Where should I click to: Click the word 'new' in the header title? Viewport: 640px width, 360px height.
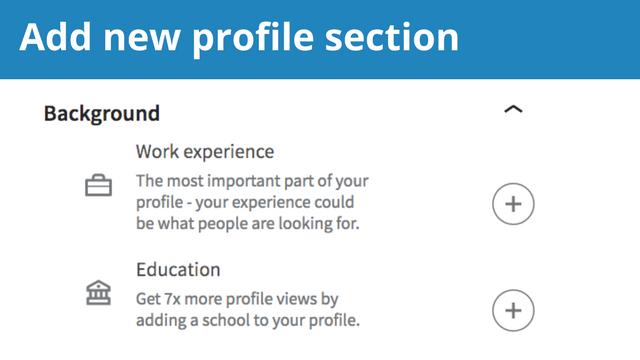coord(142,40)
